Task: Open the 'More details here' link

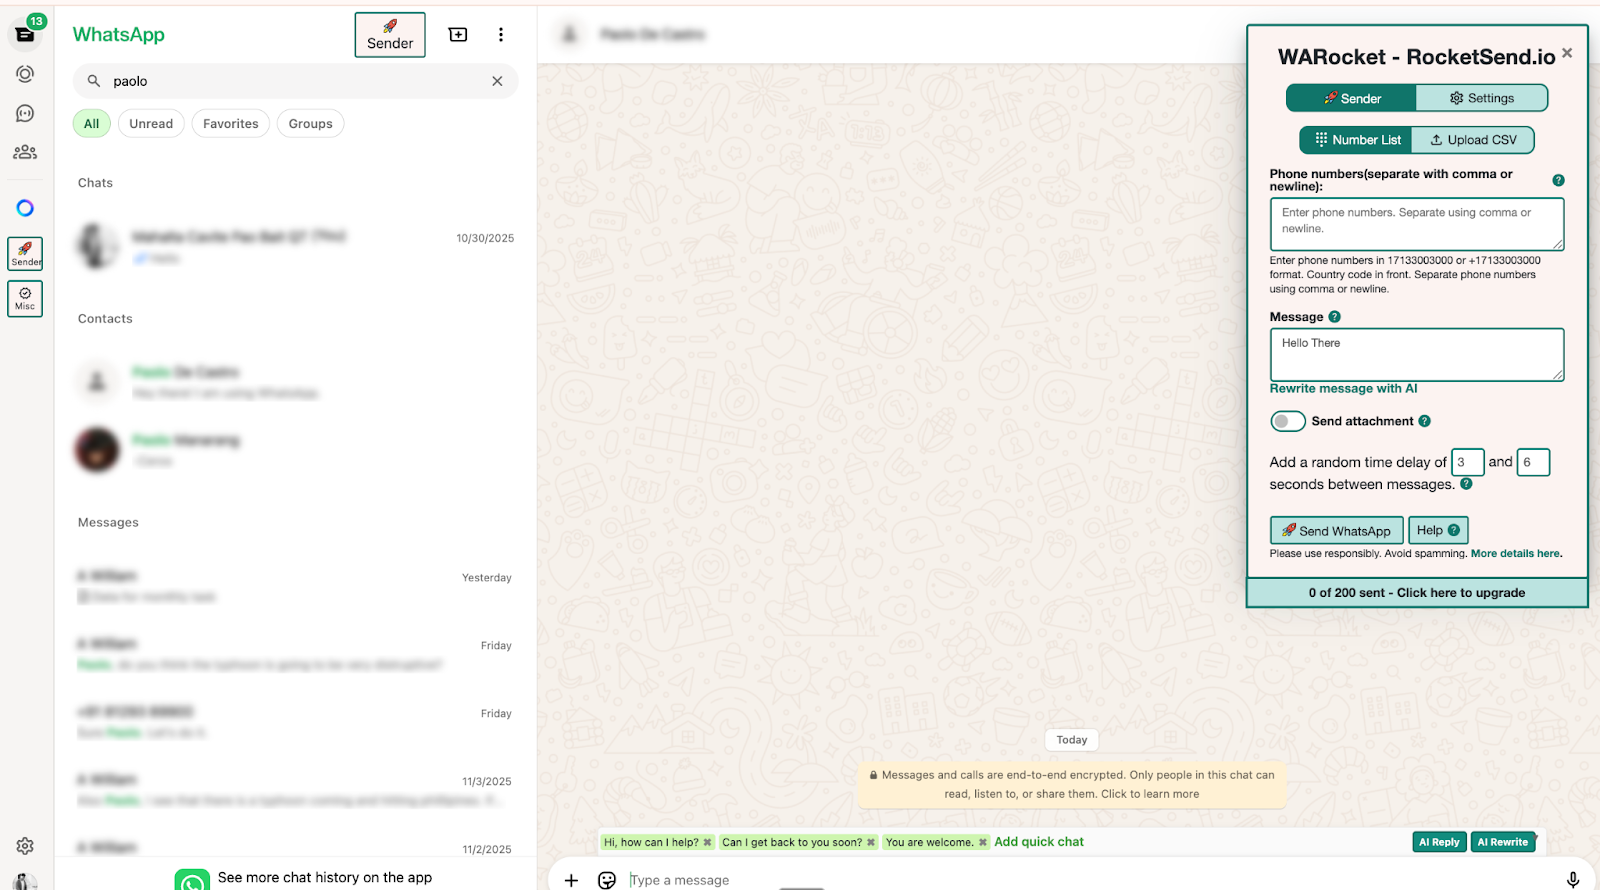Action: [1516, 553]
